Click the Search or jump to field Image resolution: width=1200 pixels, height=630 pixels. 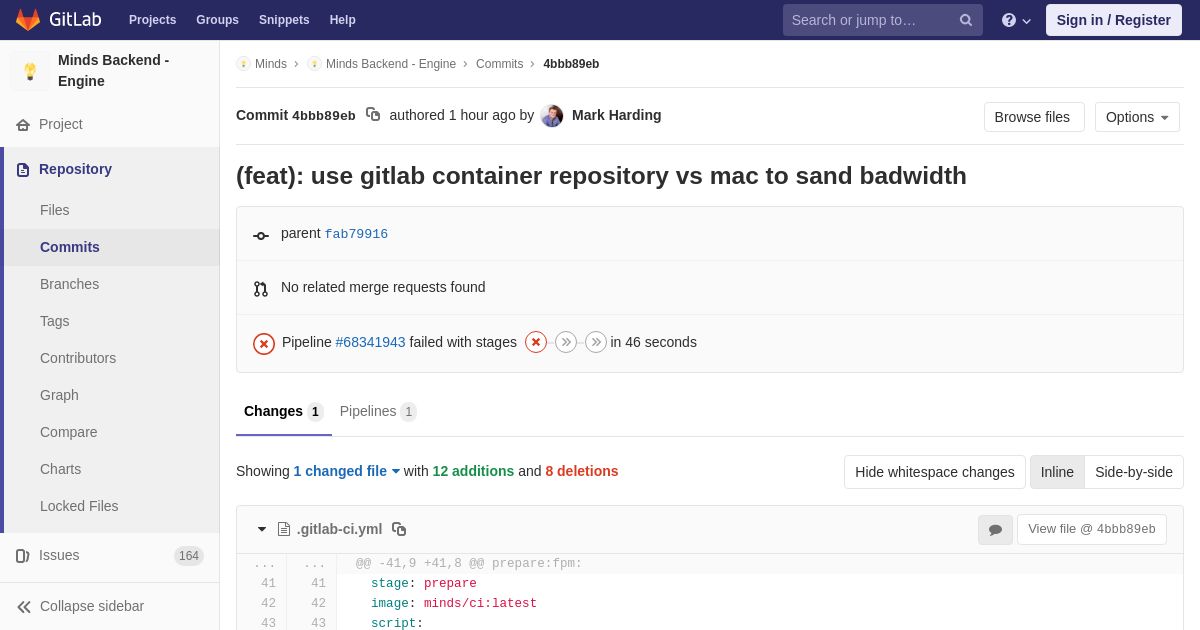[x=883, y=20]
